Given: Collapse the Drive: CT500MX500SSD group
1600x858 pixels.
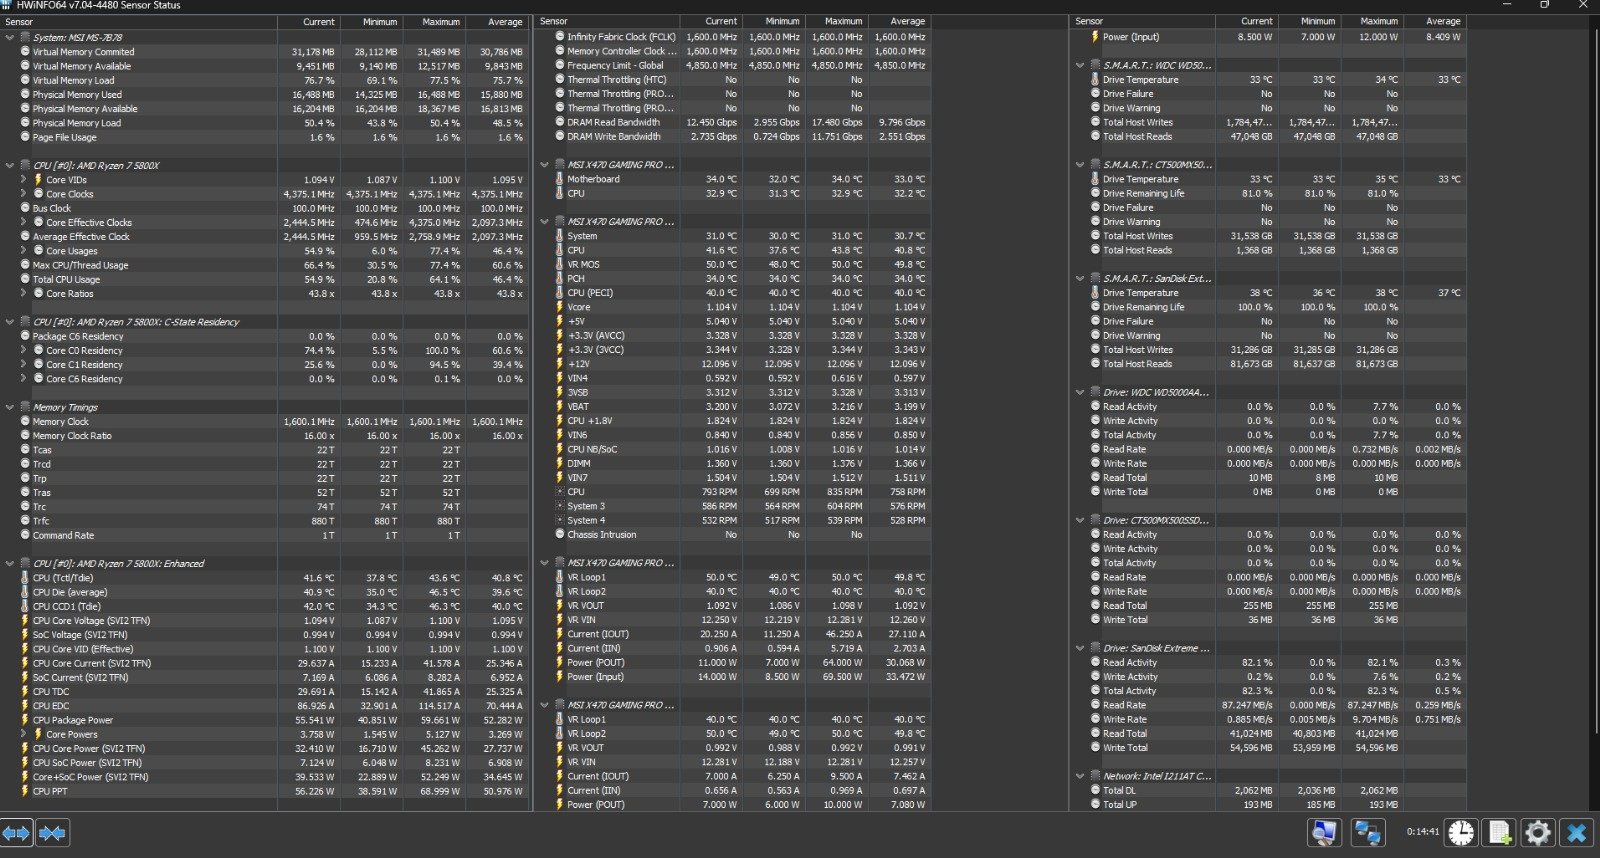Looking at the screenshot, I should coord(1080,521).
